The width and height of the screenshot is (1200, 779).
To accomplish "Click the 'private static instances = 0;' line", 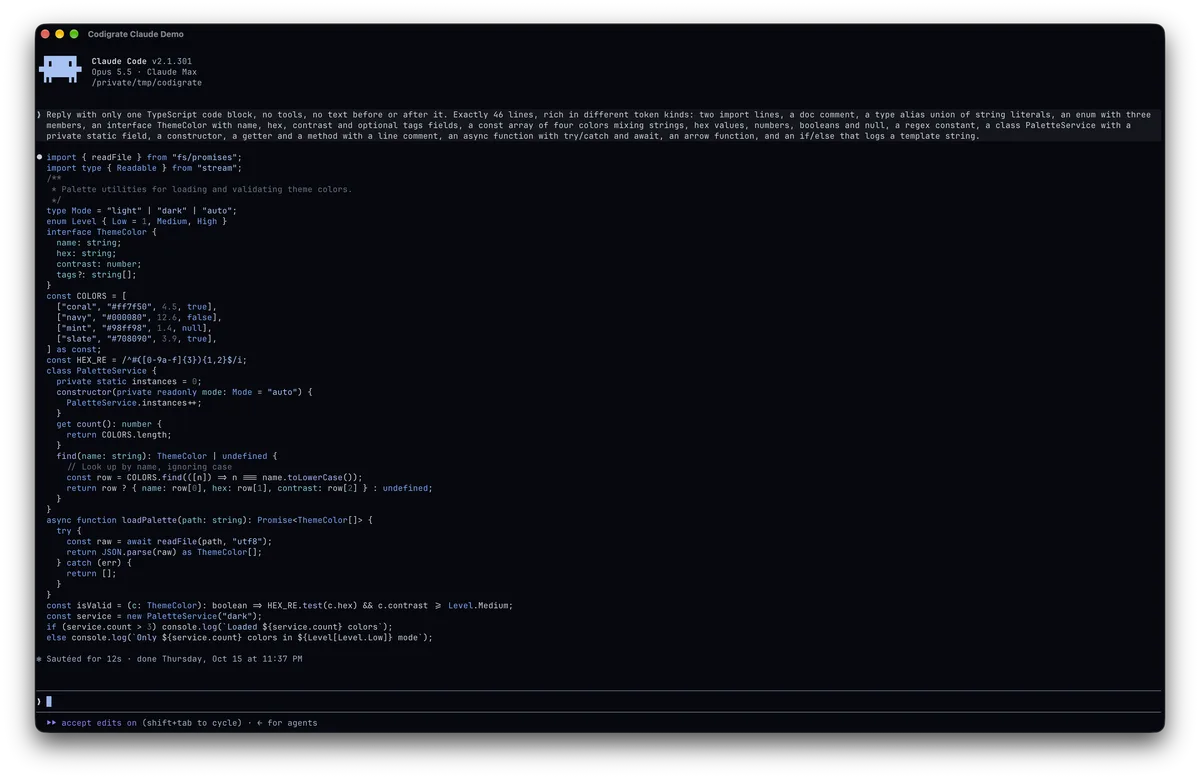I will coord(129,381).
